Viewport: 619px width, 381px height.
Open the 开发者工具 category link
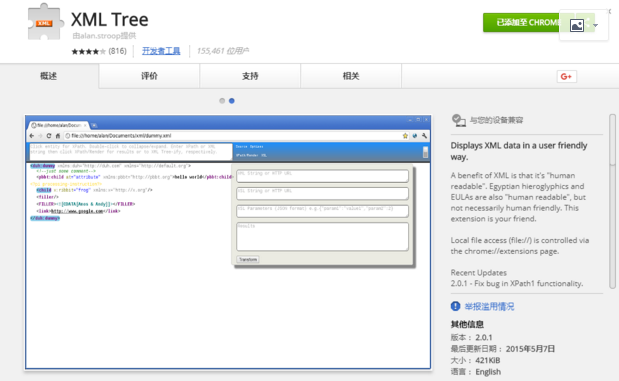coord(161,51)
